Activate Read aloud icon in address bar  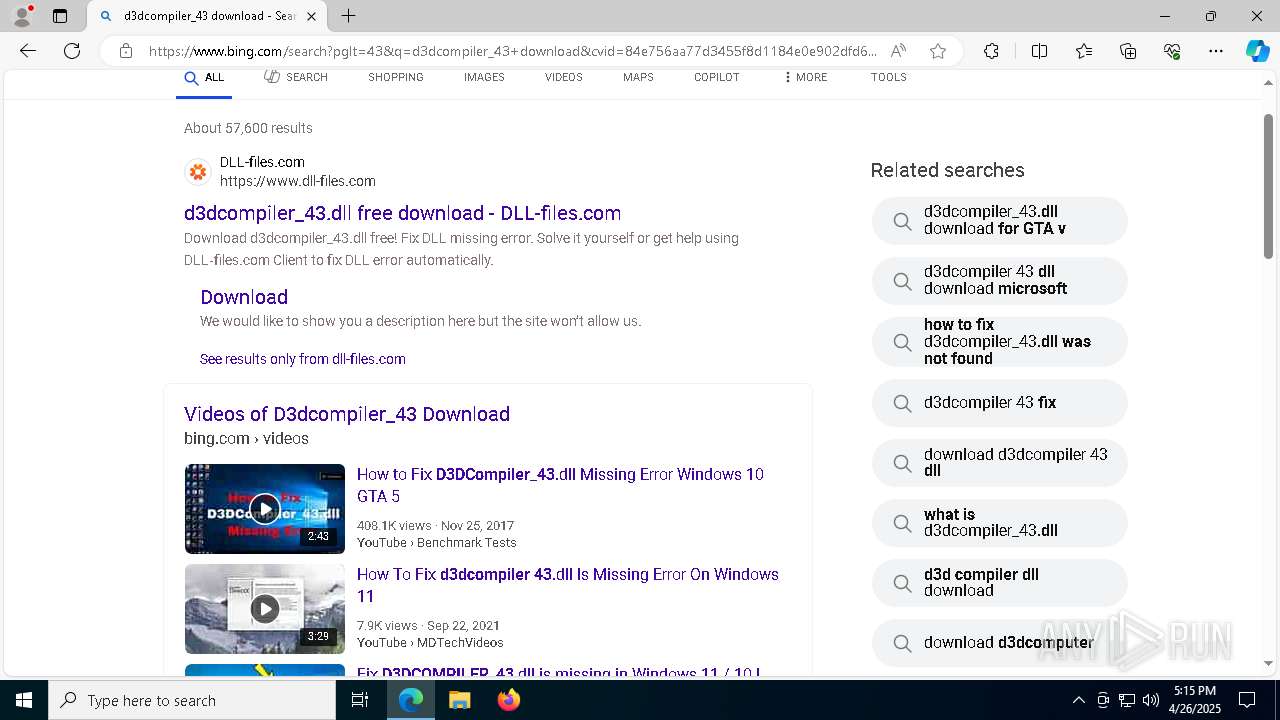tap(898, 51)
